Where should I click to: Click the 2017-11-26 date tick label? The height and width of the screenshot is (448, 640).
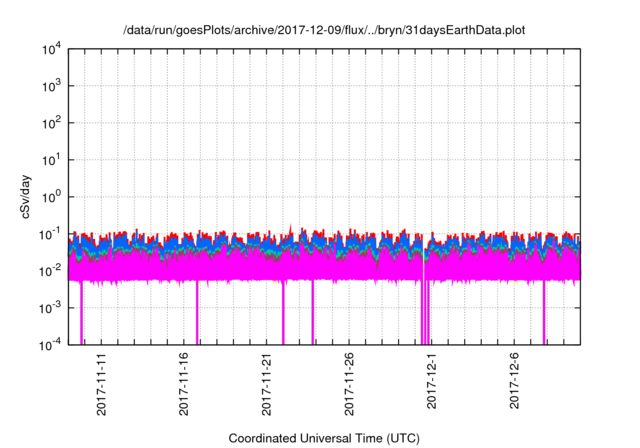[x=349, y=384]
